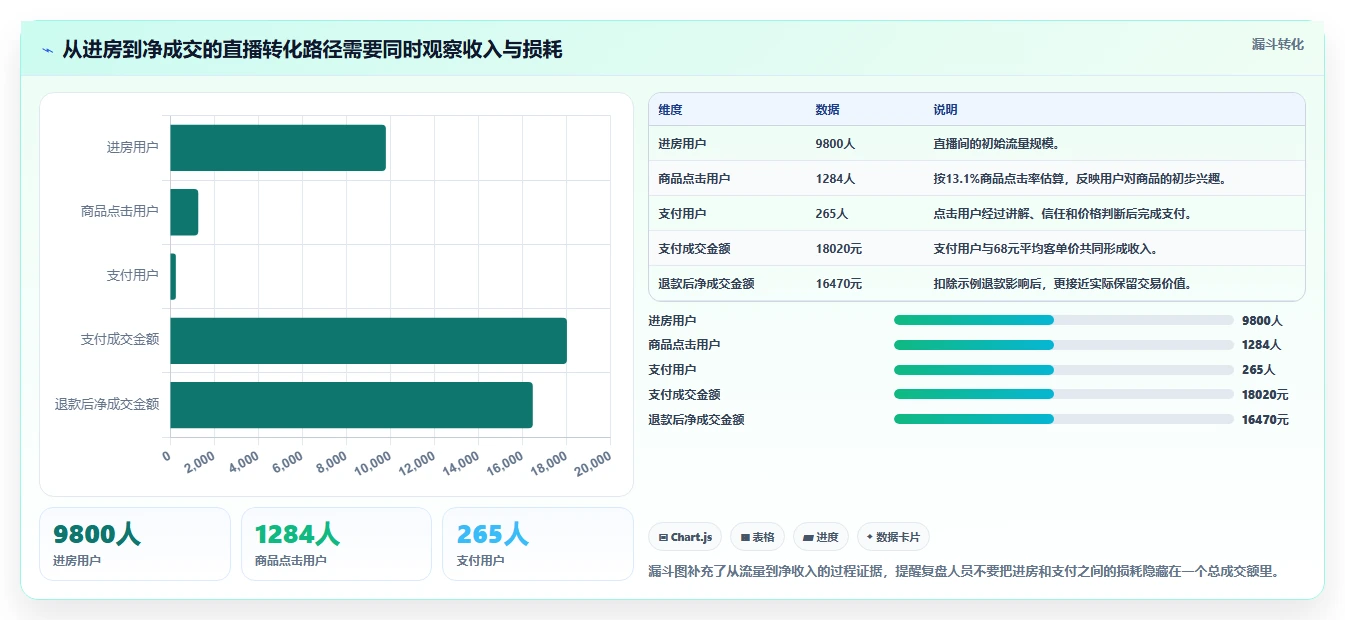The height and width of the screenshot is (620, 1345).
Task: Click the 漏斗转化 tag in header
Action: (x=1277, y=45)
